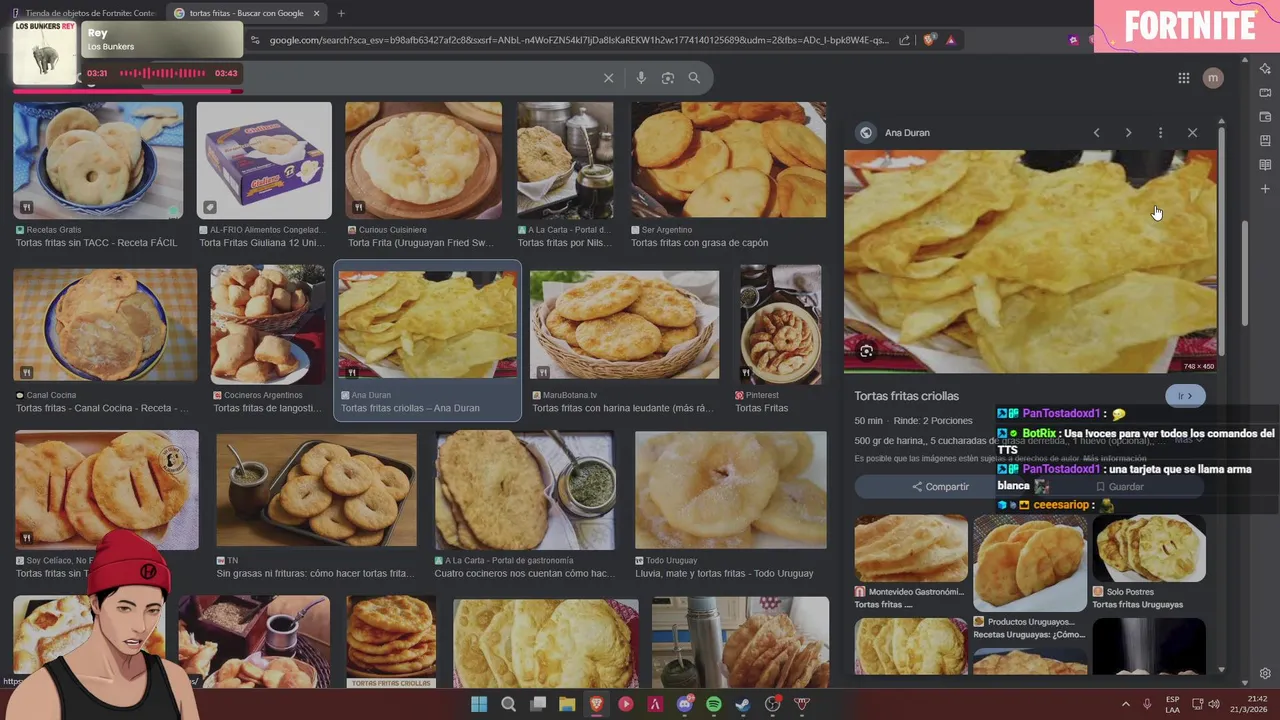Click the Compartir button

[940, 487]
